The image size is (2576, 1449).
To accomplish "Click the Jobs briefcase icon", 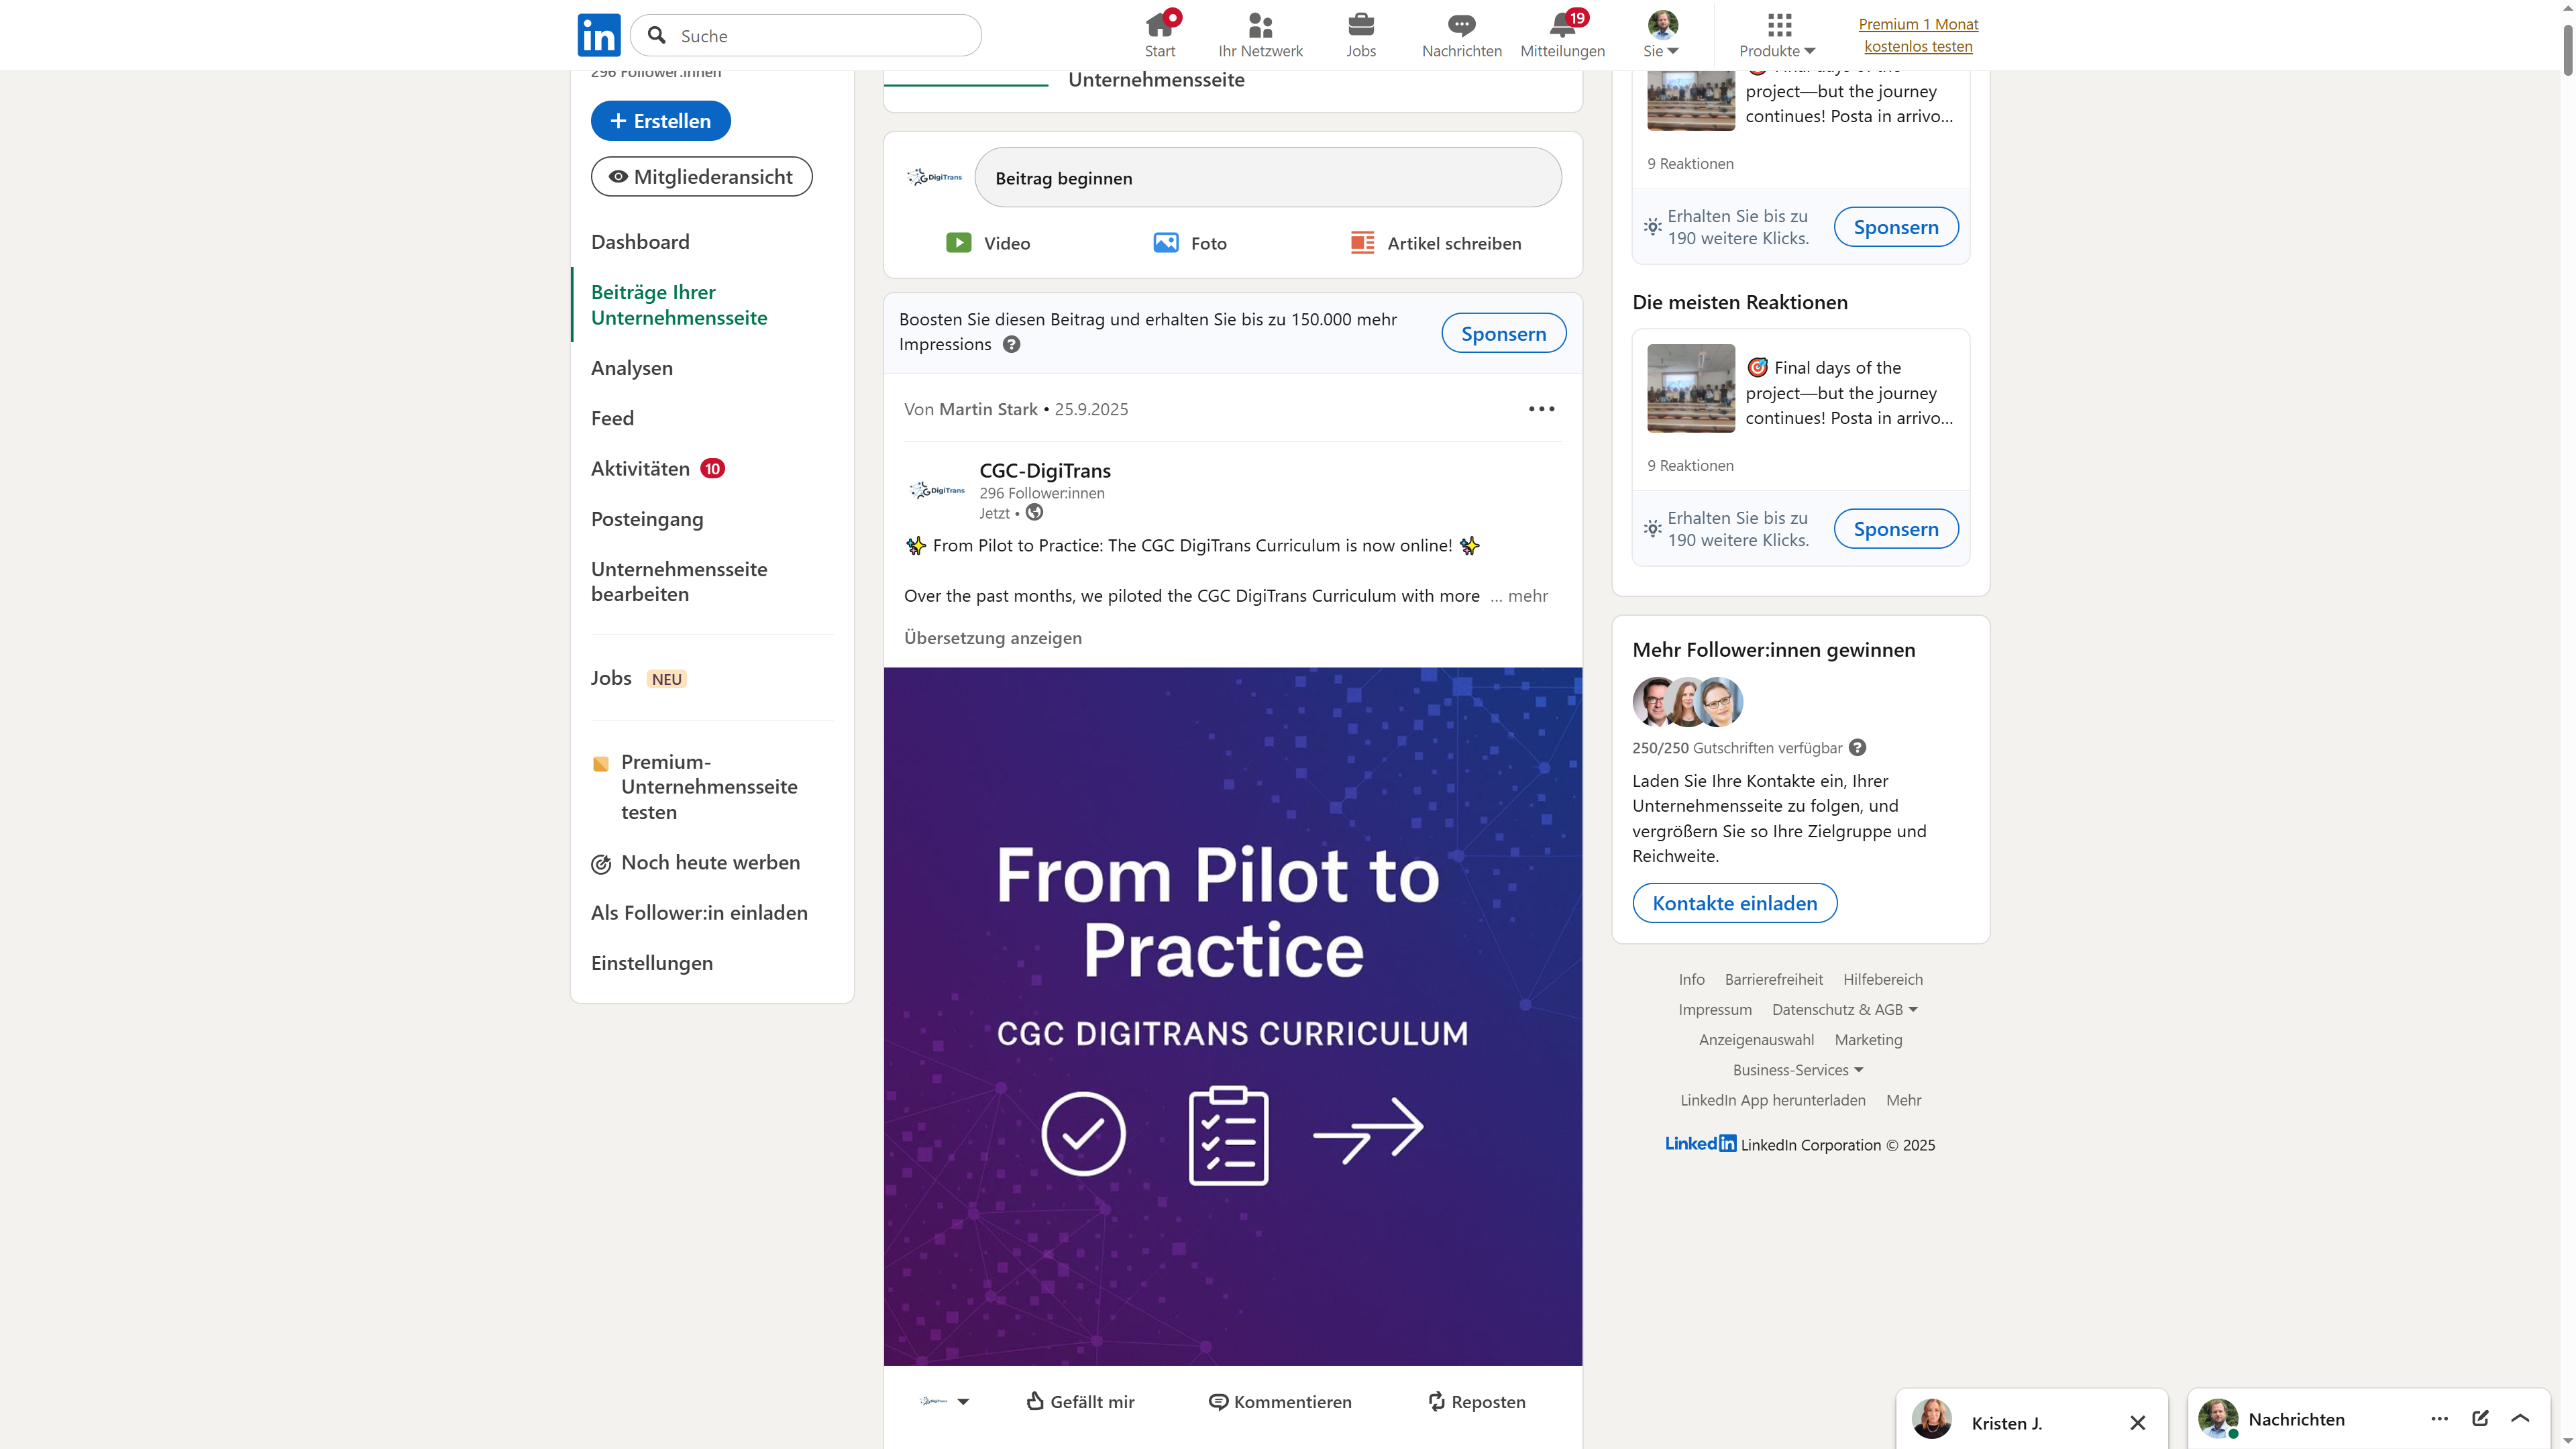I will (1360, 25).
